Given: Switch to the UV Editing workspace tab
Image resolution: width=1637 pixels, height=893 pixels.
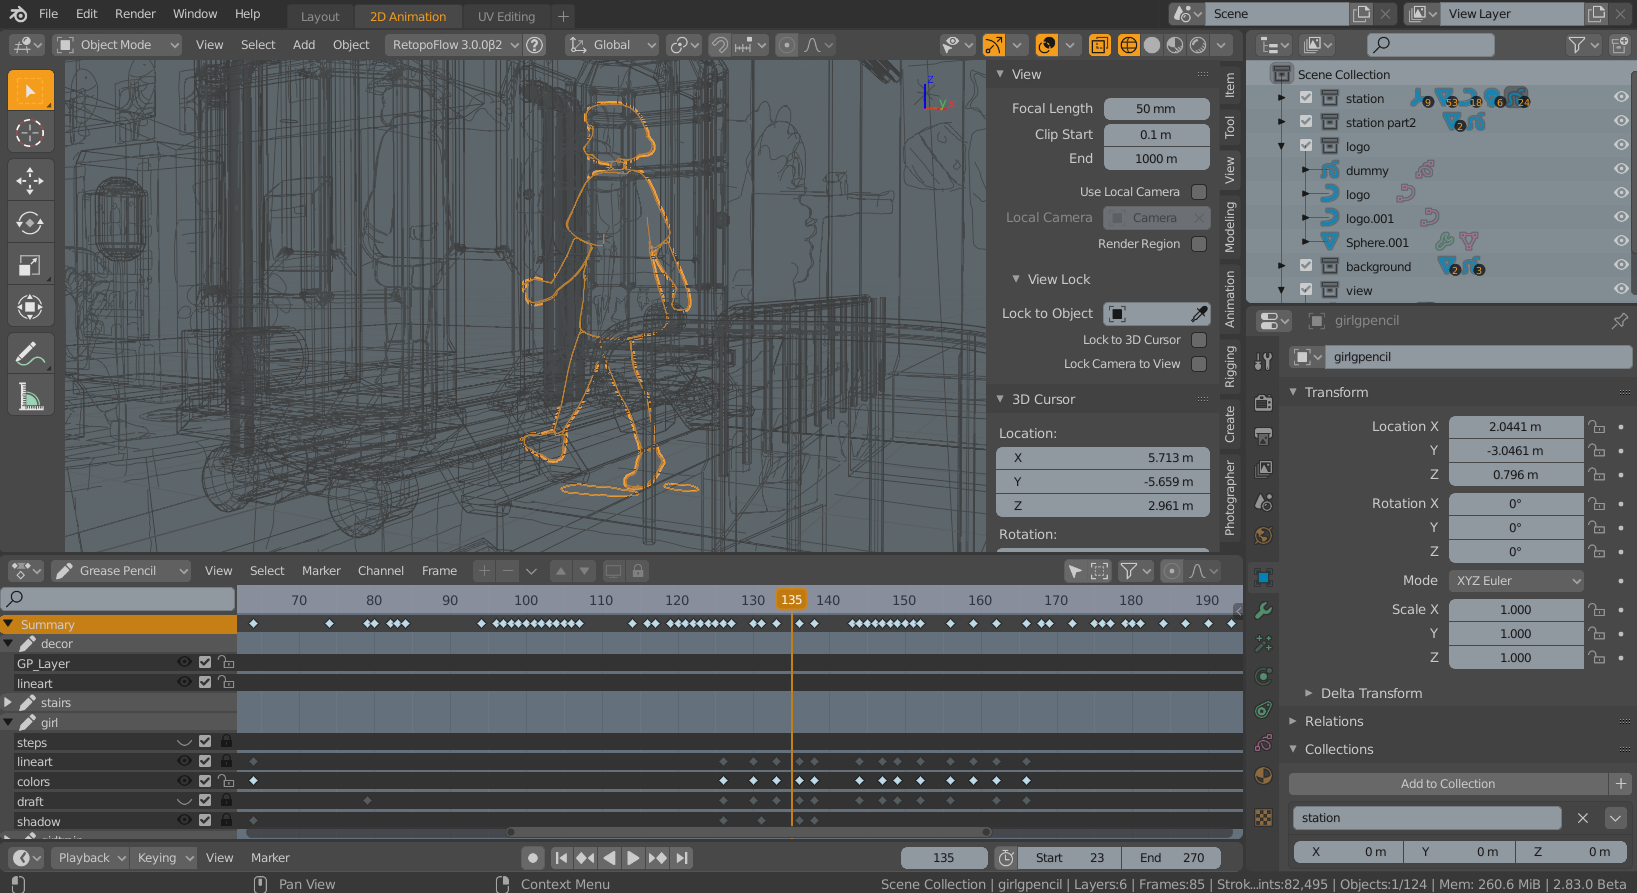Looking at the screenshot, I should point(506,16).
